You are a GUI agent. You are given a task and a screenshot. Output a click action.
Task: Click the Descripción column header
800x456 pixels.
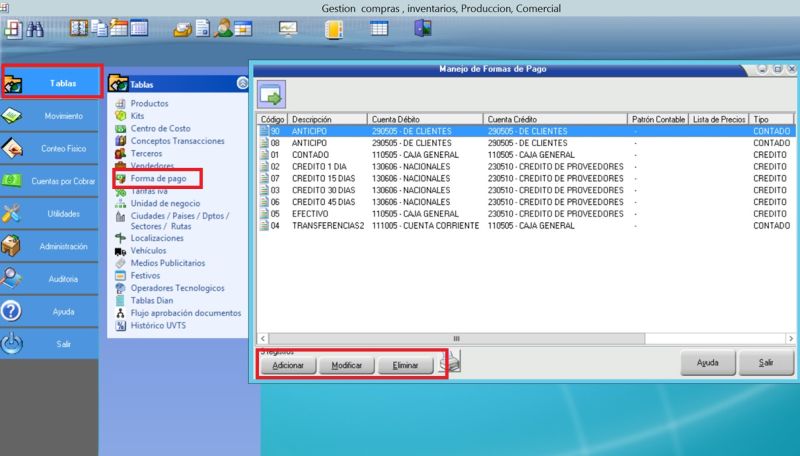(x=311, y=119)
